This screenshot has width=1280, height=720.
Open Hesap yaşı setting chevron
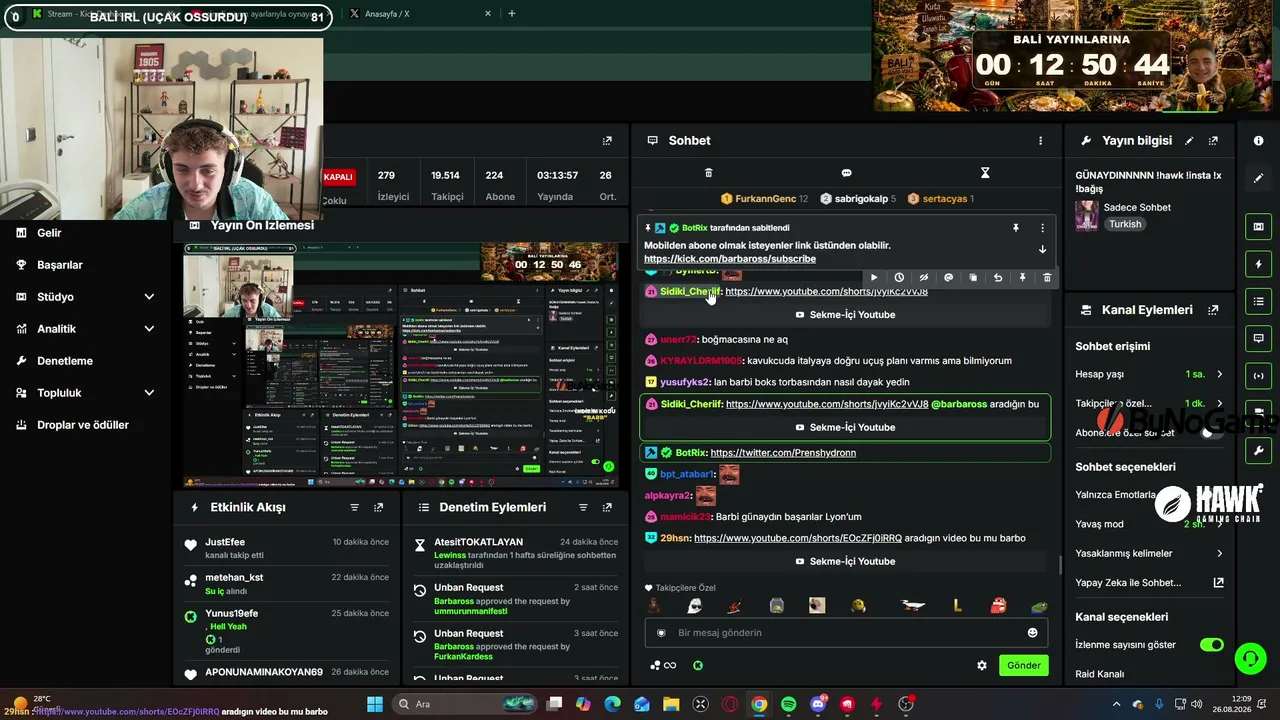1219,374
